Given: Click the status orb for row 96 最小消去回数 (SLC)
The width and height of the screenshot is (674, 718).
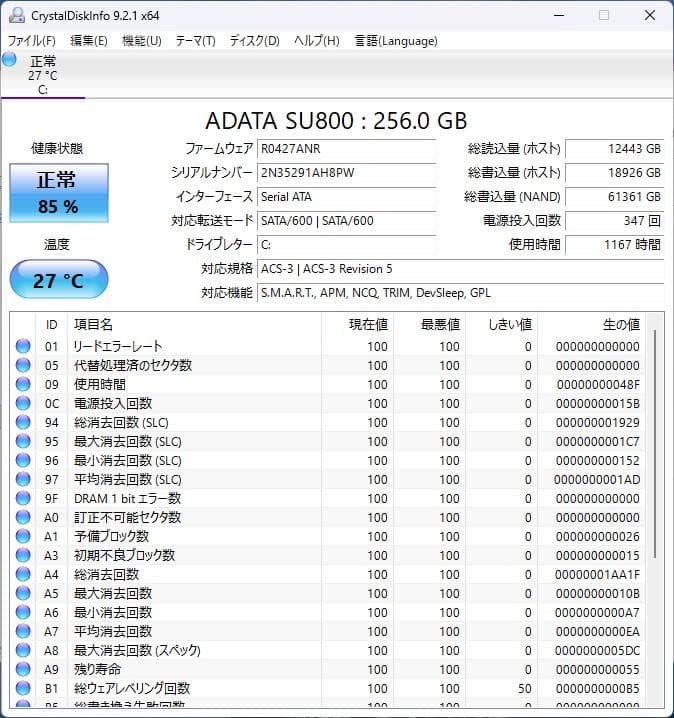Looking at the screenshot, I should coord(23,460).
